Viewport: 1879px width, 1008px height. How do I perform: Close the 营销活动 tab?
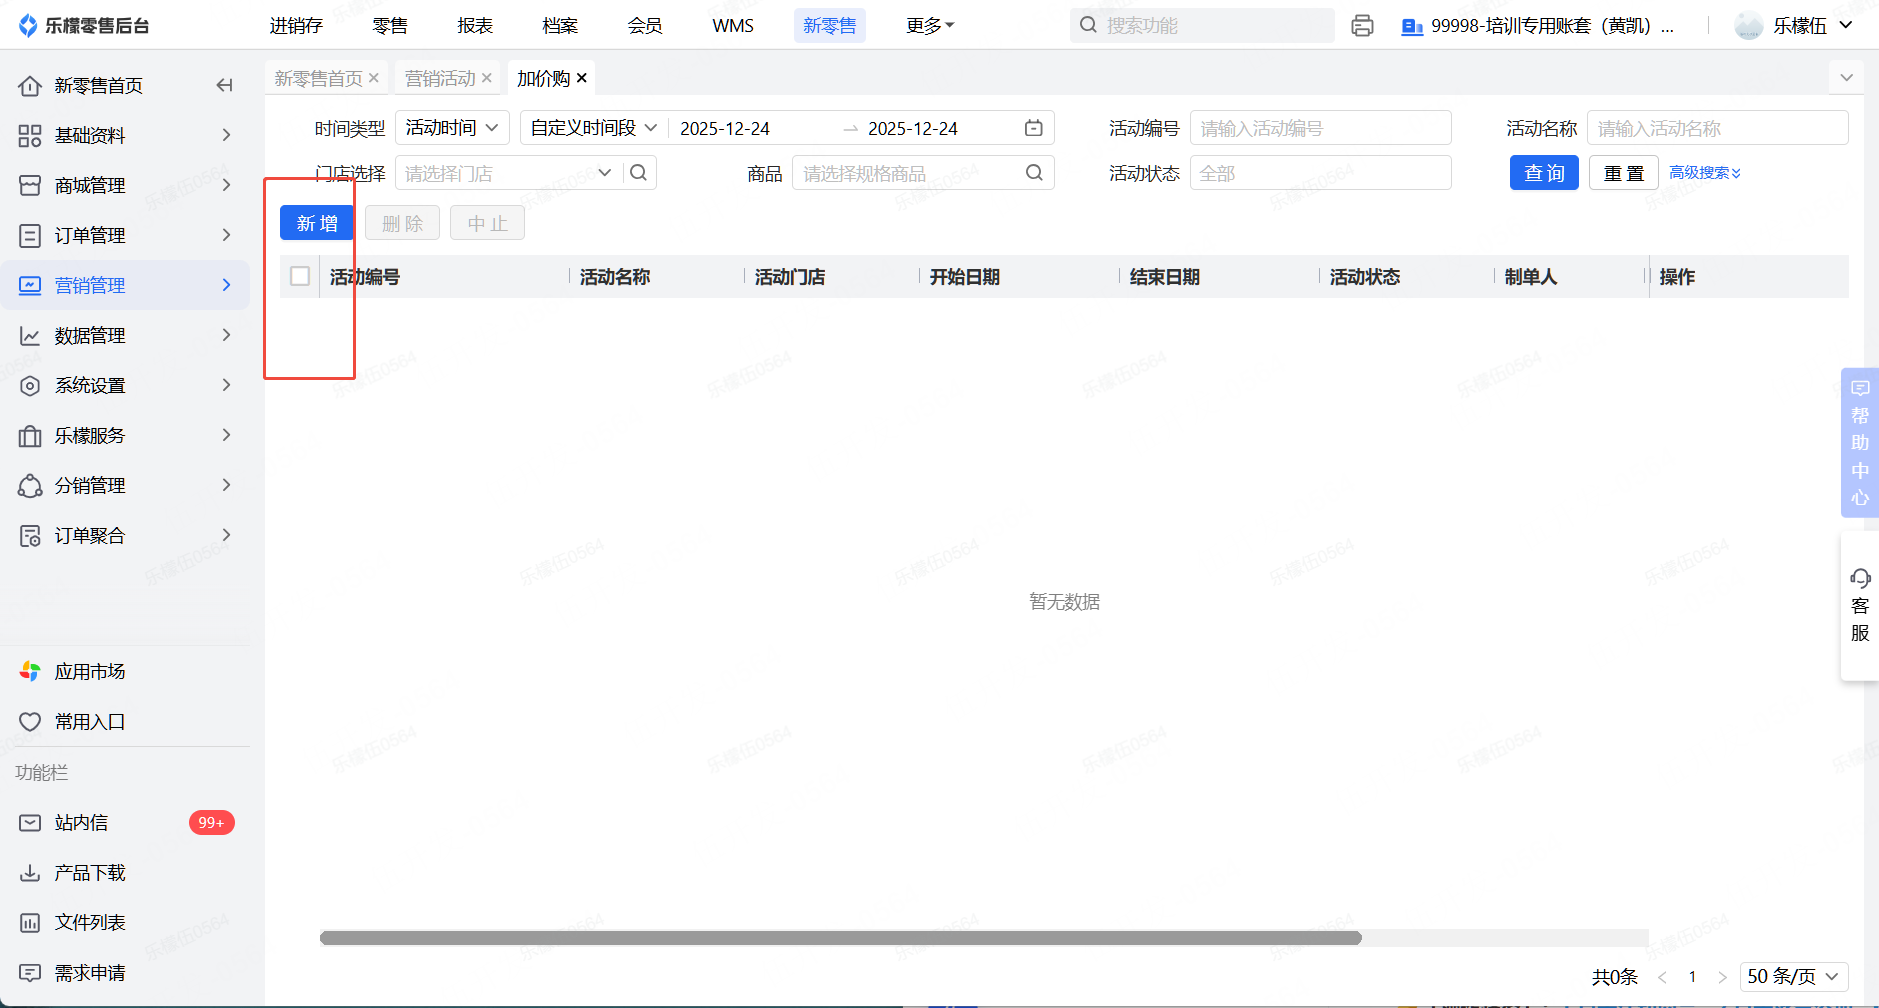coord(487,78)
